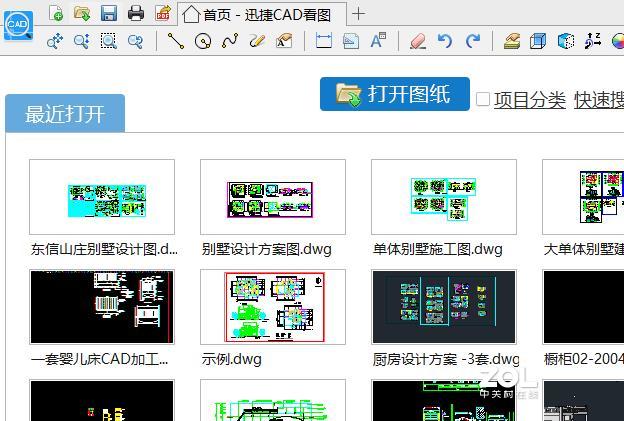Click the 快速搜 link
The image size is (624, 421).
(x=599, y=100)
